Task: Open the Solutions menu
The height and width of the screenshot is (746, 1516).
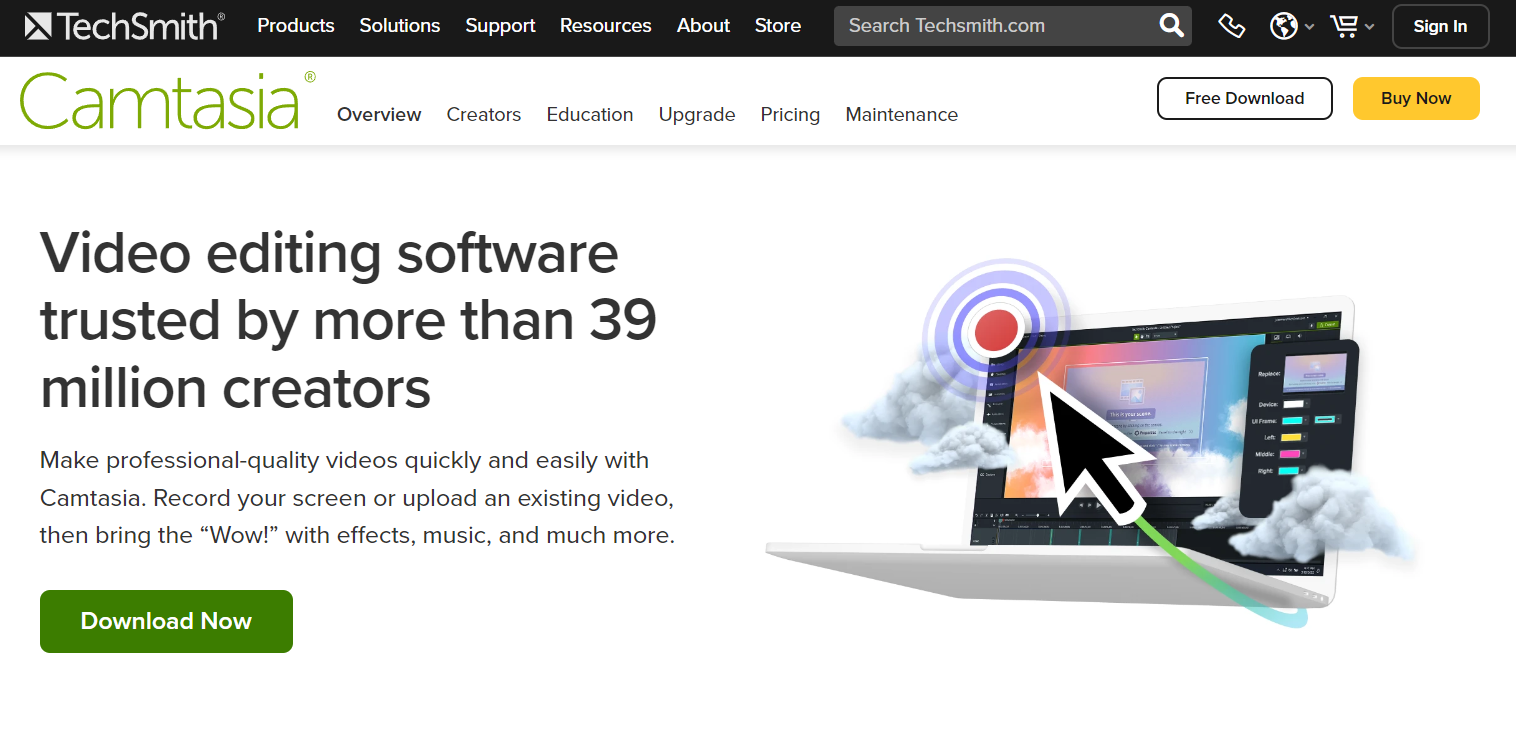Action: pos(400,26)
